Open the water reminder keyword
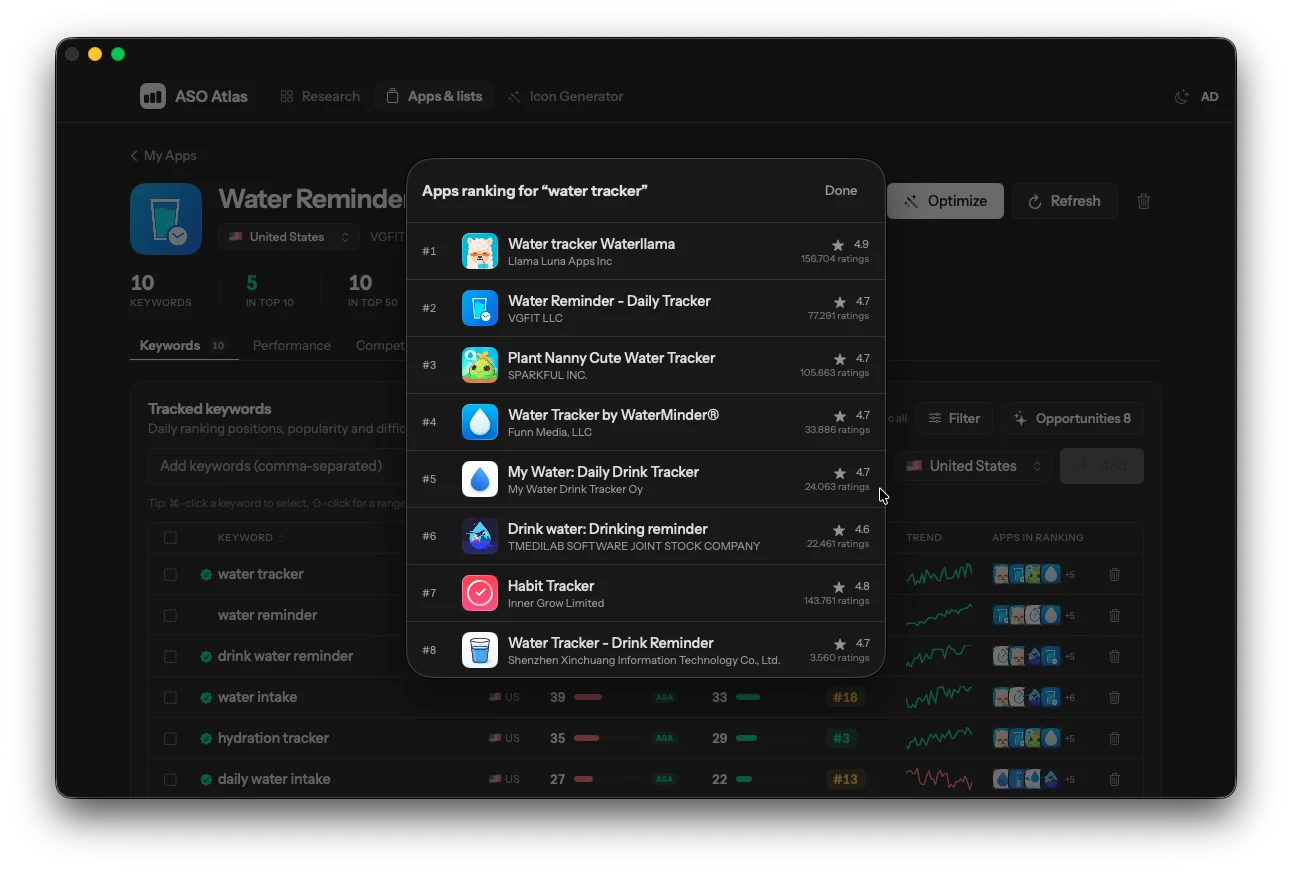This screenshot has height=872, width=1292. tap(267, 616)
